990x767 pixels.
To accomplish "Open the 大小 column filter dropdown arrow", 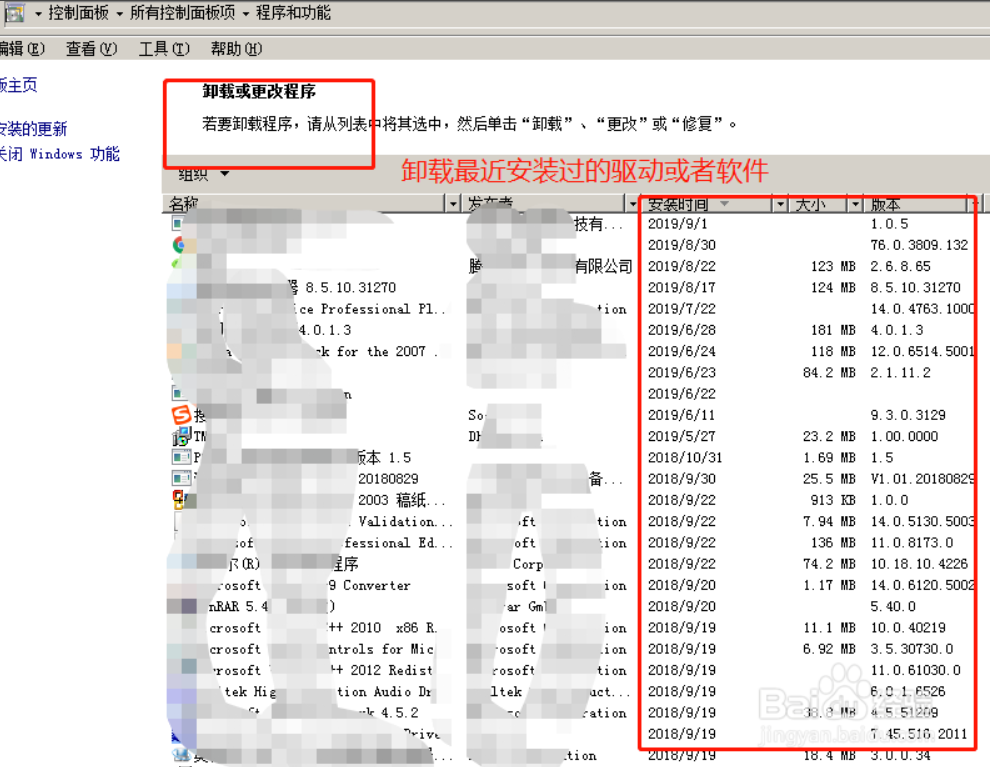I will (855, 204).
